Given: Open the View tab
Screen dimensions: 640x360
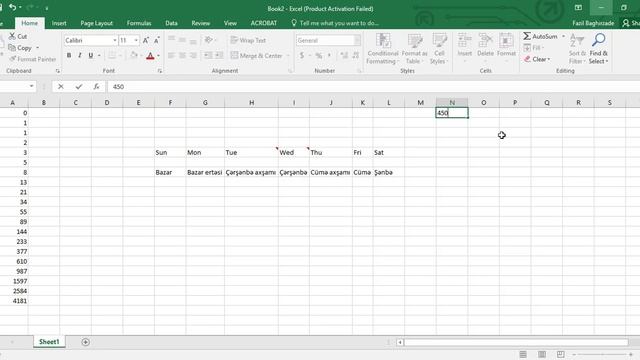Looking at the screenshot, I should (x=230, y=23).
